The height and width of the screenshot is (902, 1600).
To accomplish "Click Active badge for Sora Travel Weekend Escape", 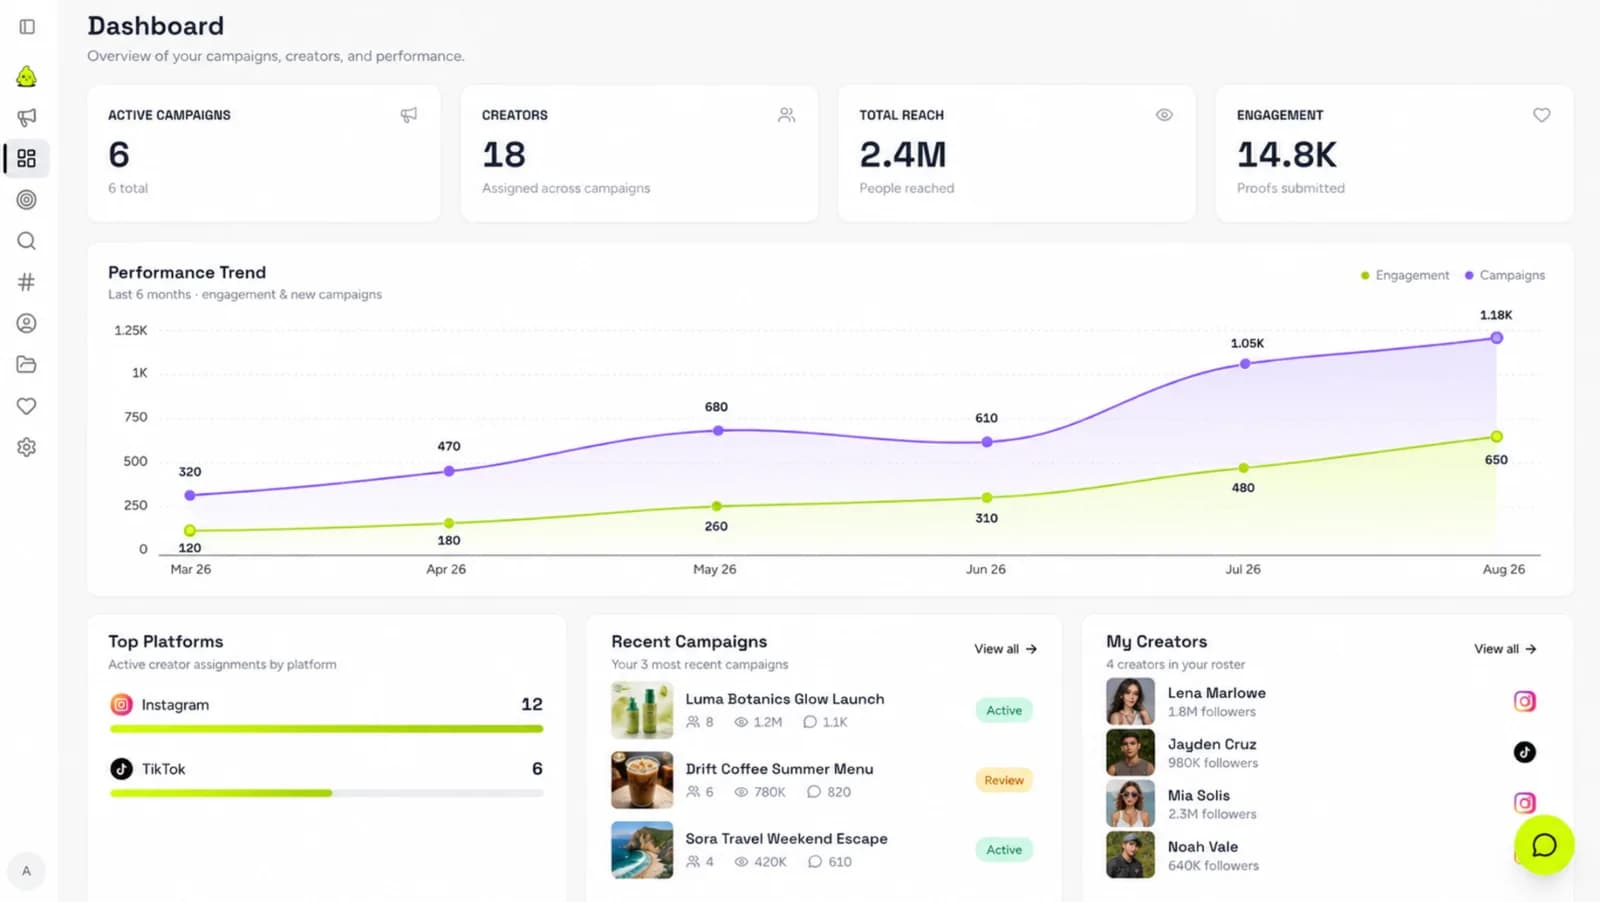I will tap(1004, 850).
